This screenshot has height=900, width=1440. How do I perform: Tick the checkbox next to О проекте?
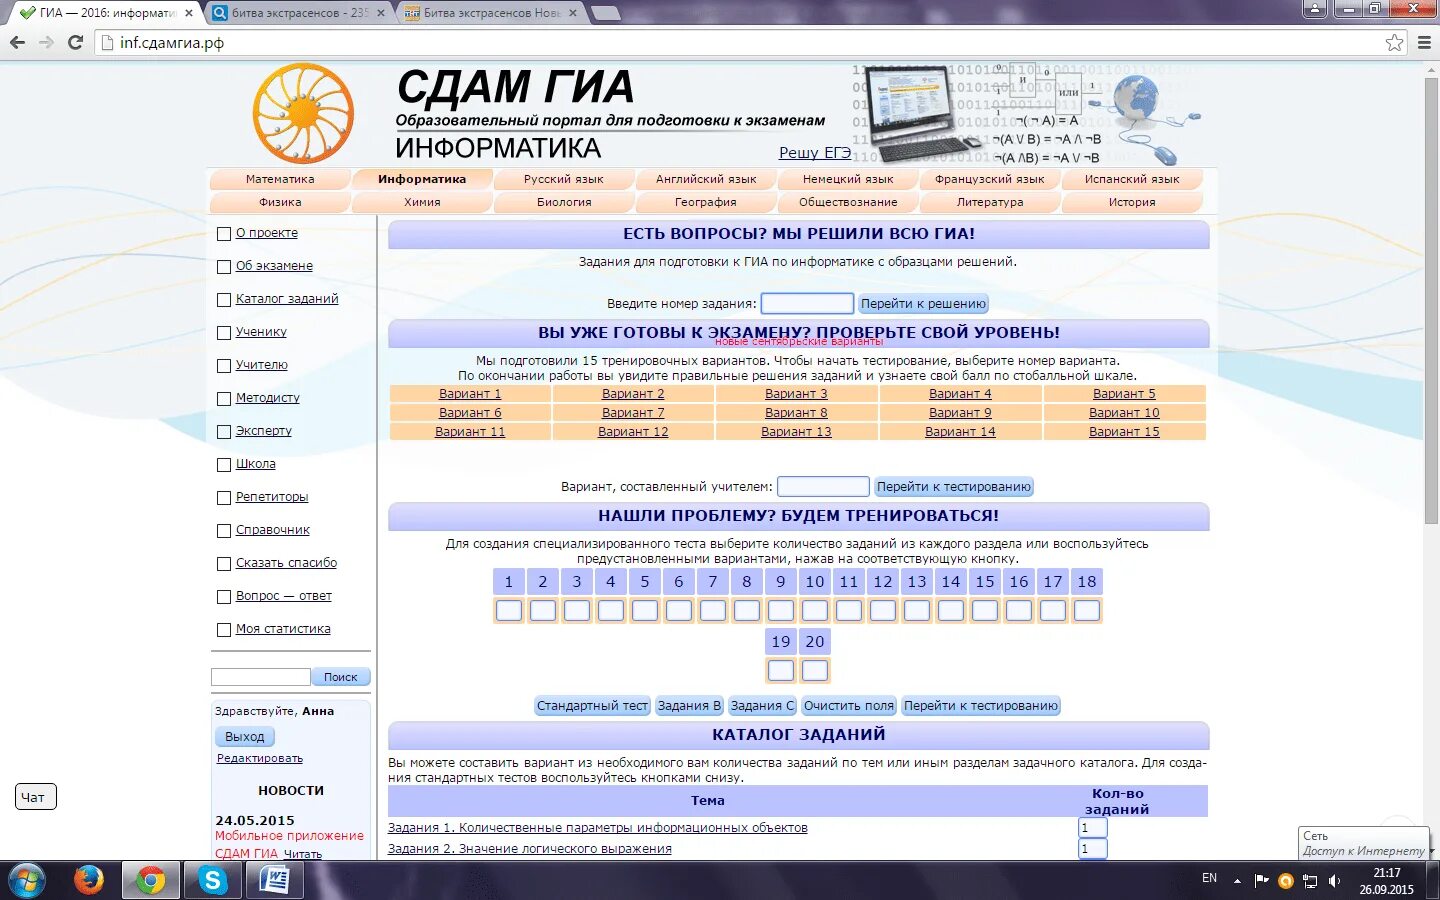[224, 234]
